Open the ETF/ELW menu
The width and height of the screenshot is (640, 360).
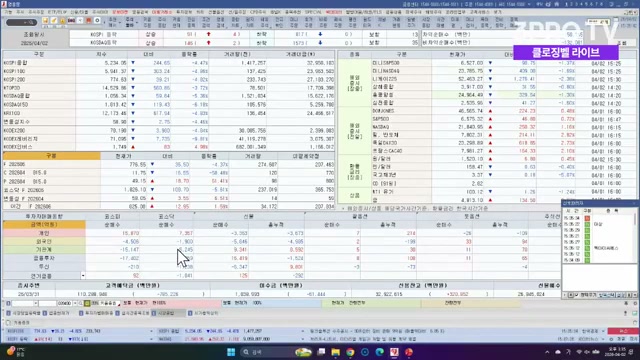pyautogui.click(x=57, y=12)
